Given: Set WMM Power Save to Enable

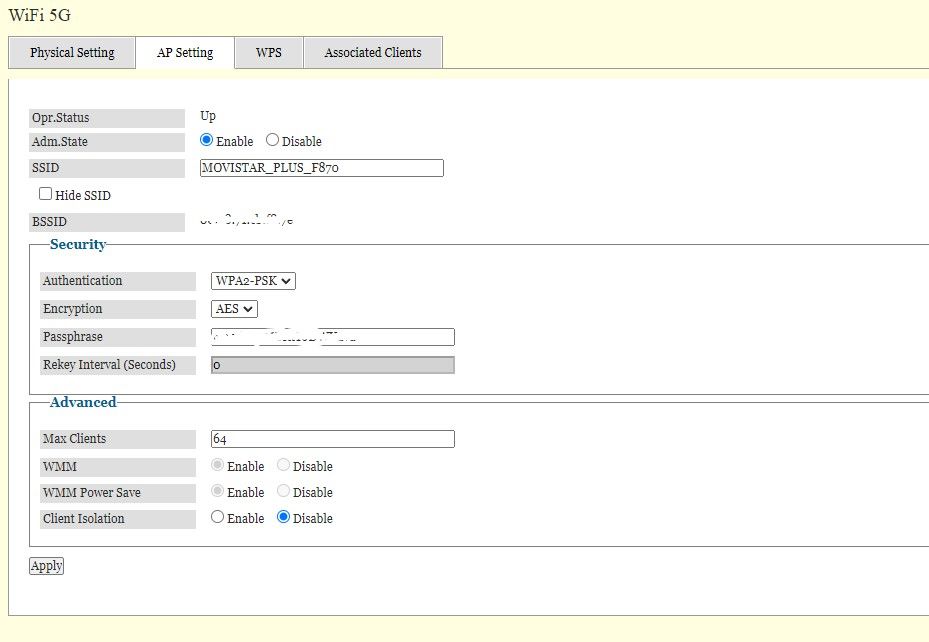Looking at the screenshot, I should pos(218,492).
